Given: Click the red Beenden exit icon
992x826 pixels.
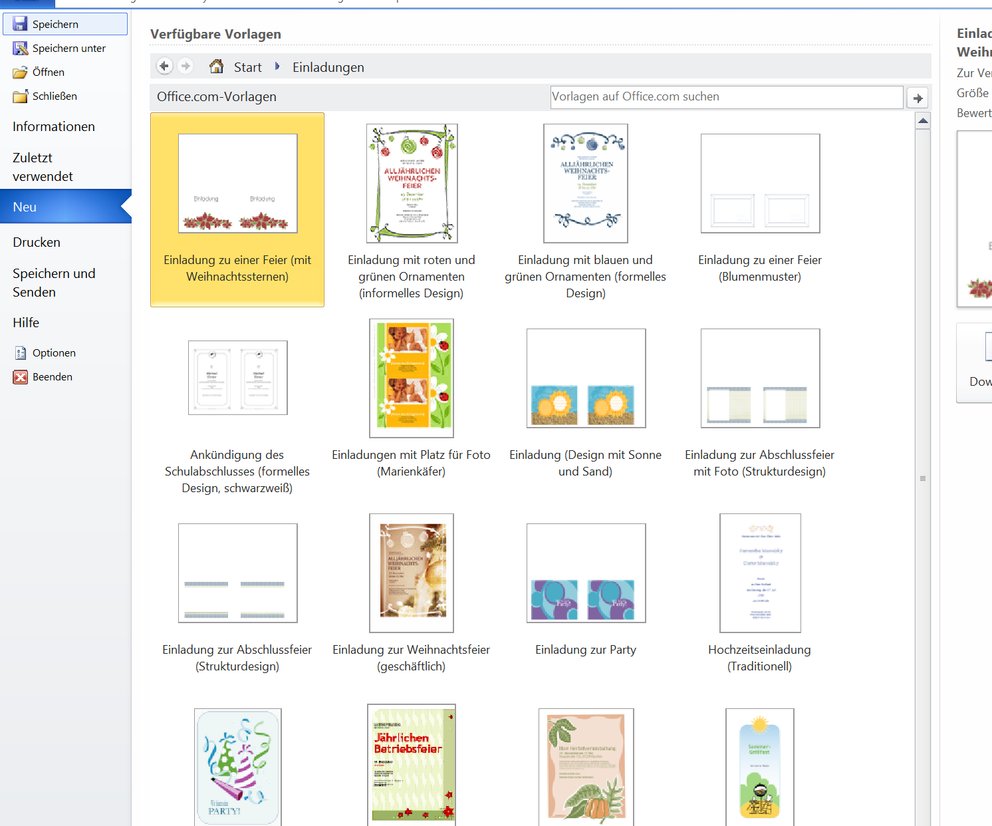Looking at the screenshot, I should [x=20, y=377].
